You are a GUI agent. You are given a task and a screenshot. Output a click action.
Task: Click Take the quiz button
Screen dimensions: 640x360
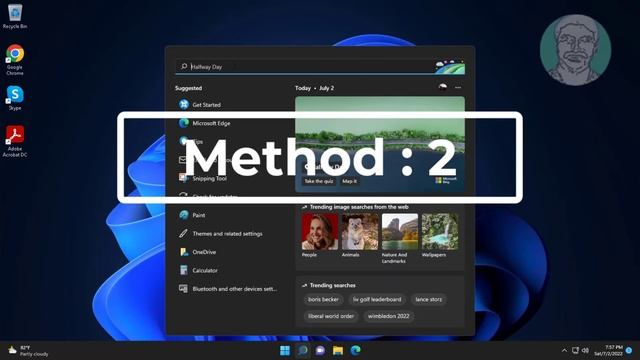coord(319,181)
